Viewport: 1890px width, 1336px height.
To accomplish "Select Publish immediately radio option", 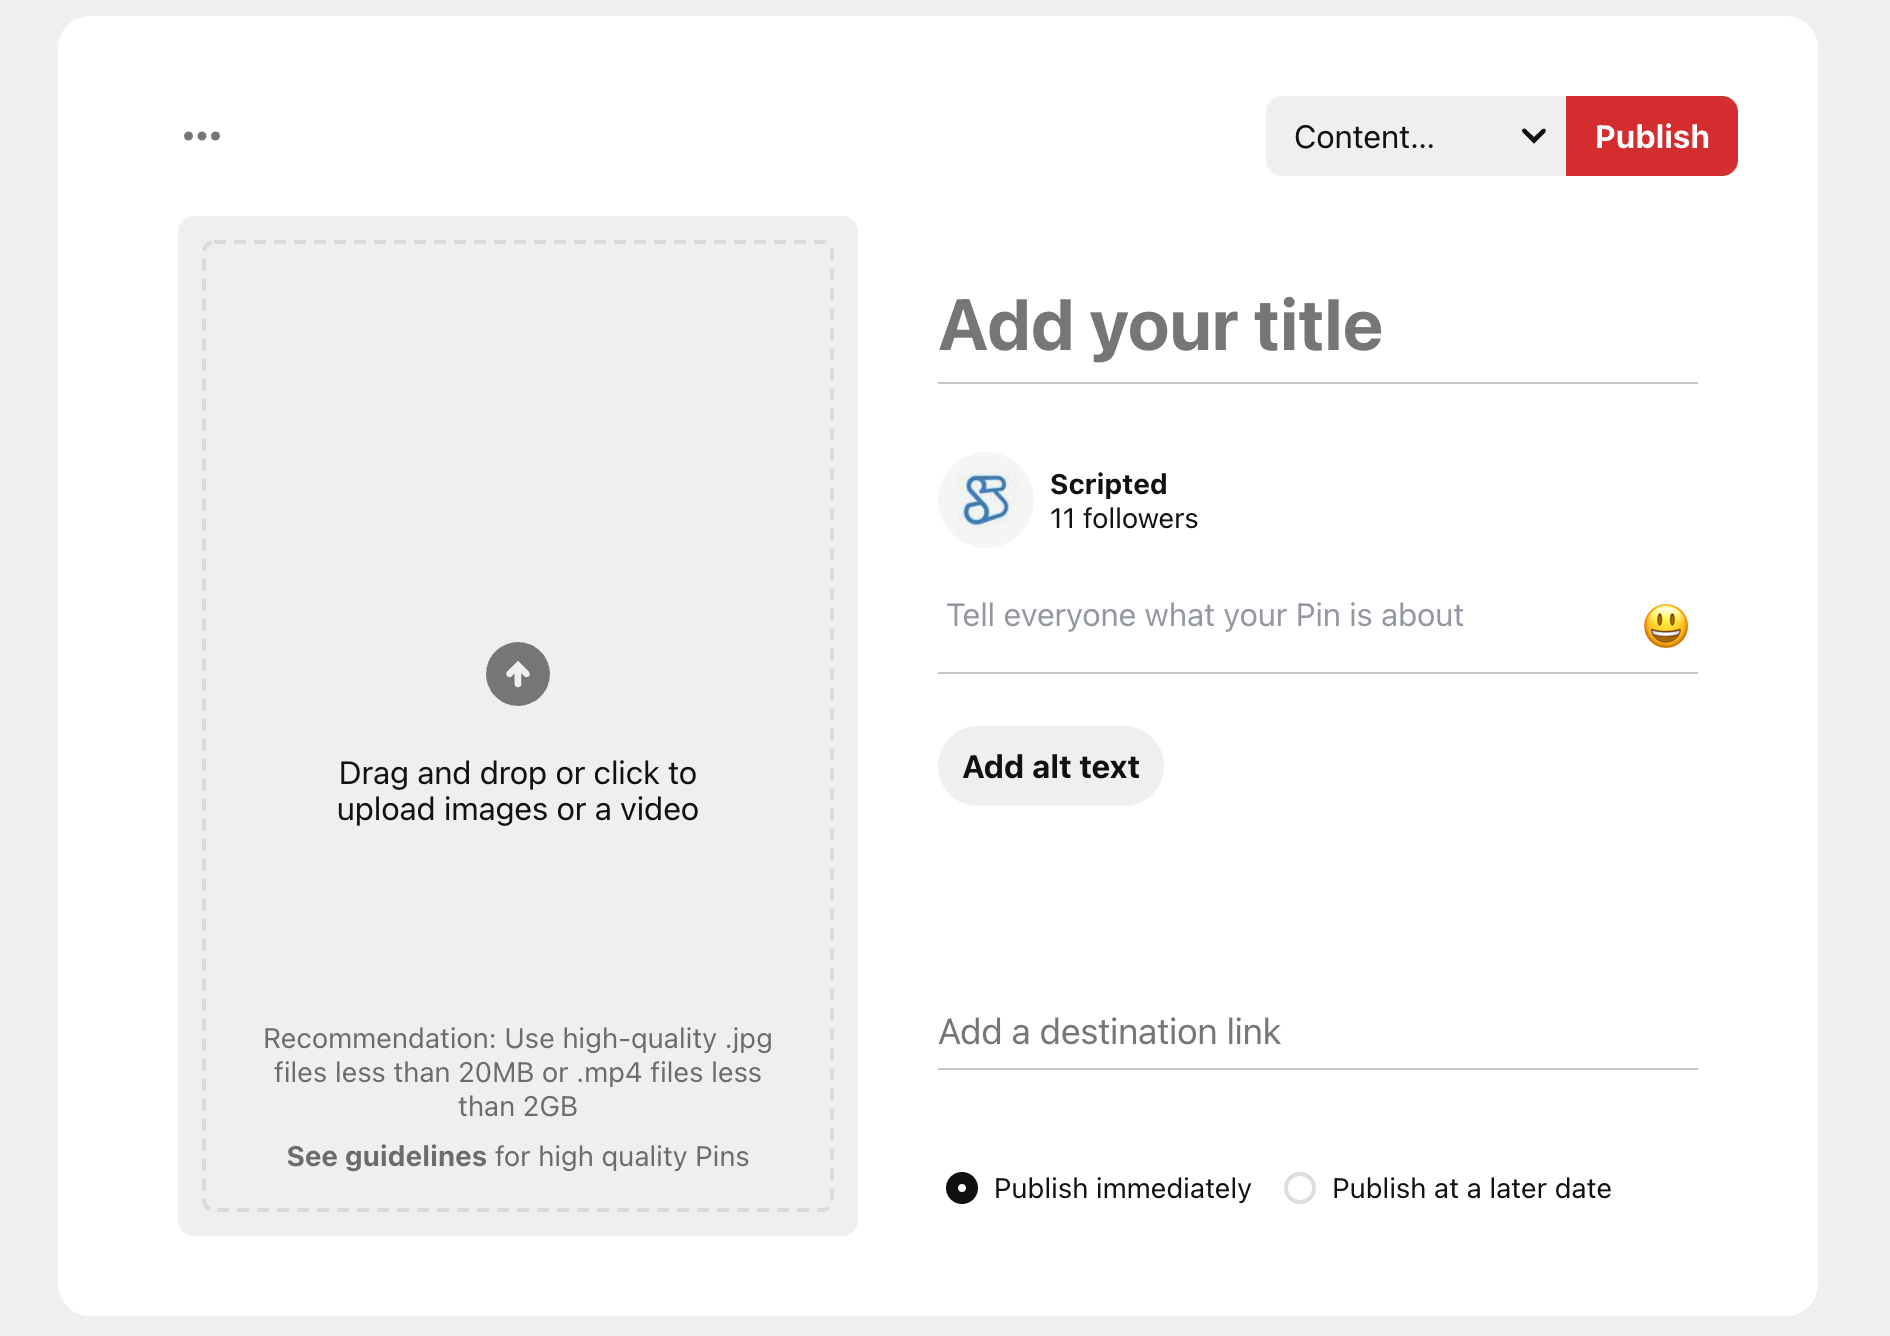I will (962, 1188).
